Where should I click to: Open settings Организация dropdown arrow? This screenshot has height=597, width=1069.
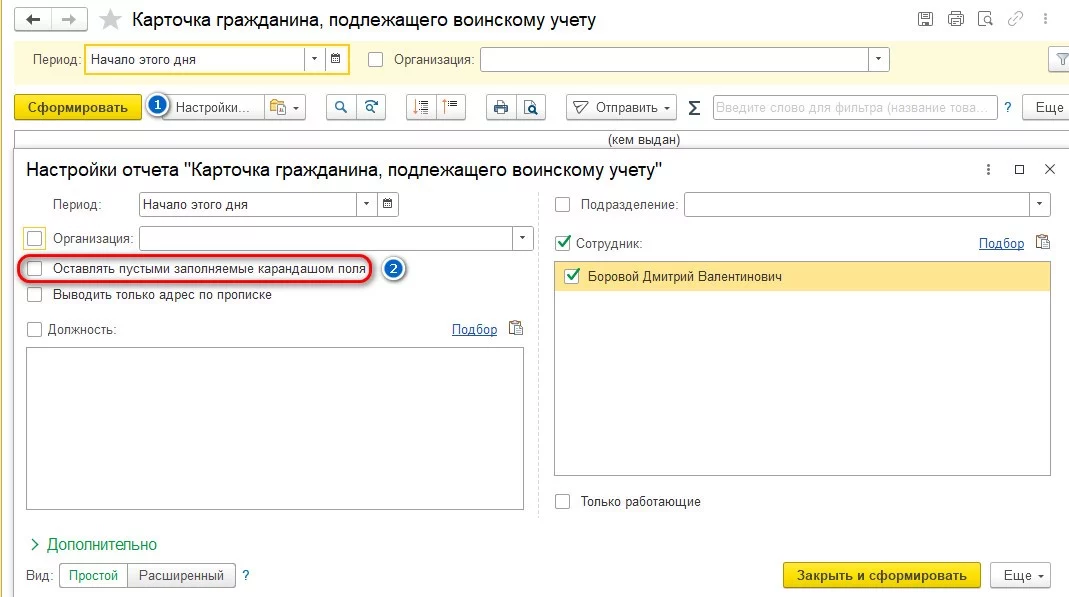[x=522, y=238]
